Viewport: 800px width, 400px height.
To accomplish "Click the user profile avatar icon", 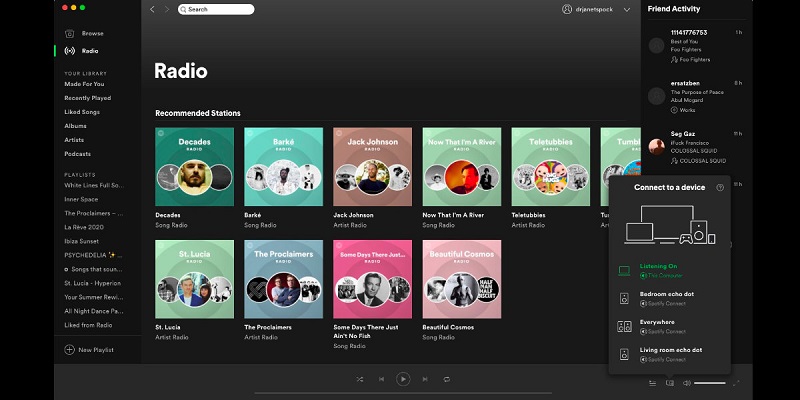I will click(x=567, y=9).
